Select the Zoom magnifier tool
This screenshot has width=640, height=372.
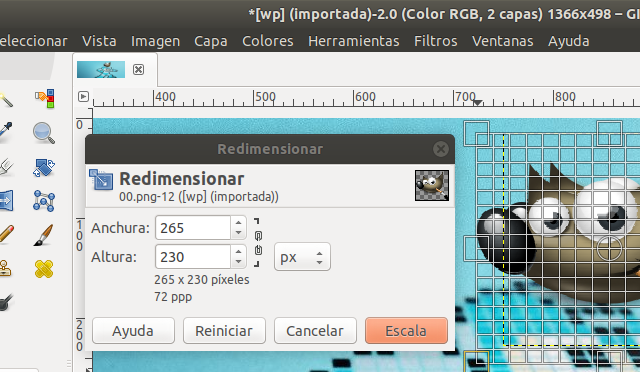click(44, 133)
